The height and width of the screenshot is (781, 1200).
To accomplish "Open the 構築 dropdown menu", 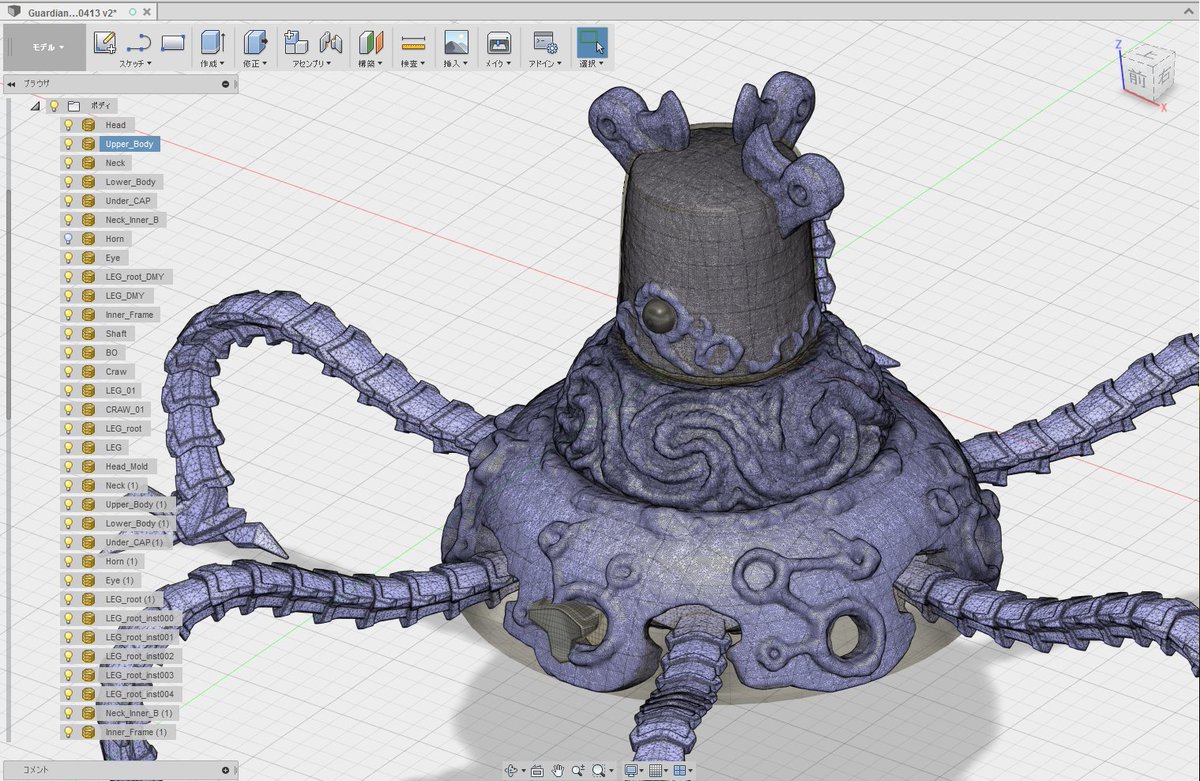I will pos(371,63).
